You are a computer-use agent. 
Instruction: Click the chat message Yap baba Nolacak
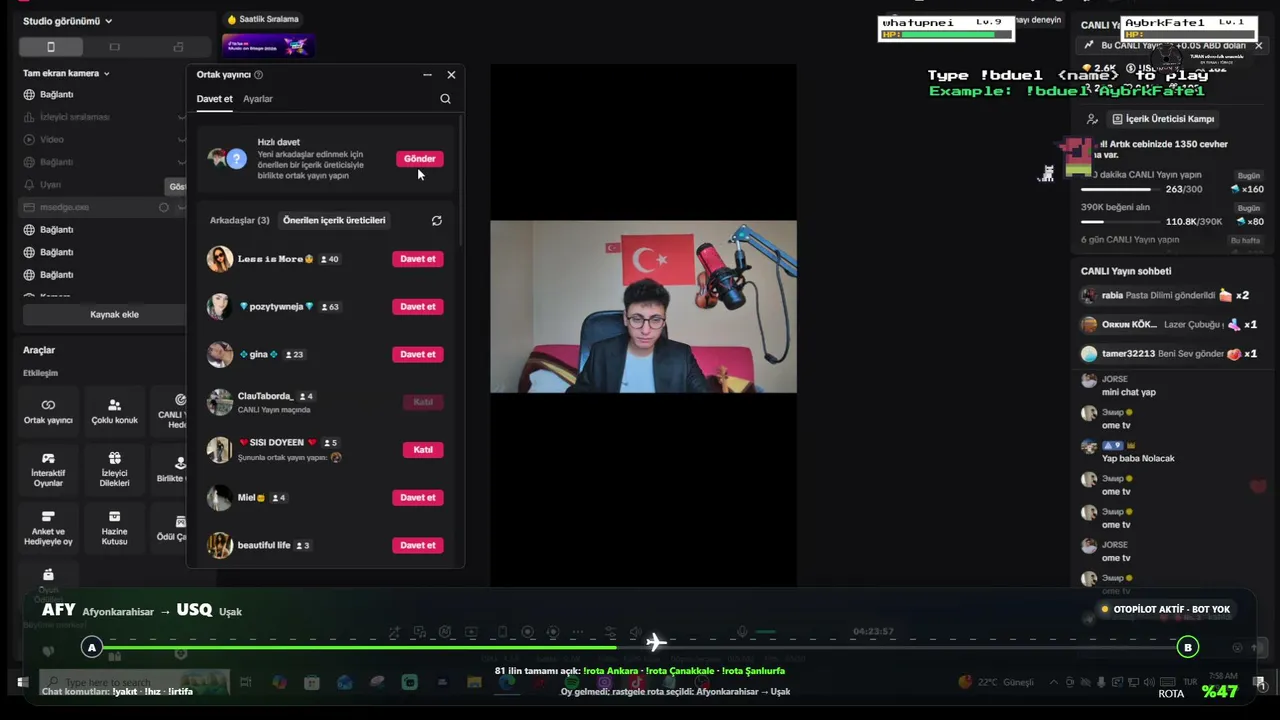click(x=1138, y=459)
